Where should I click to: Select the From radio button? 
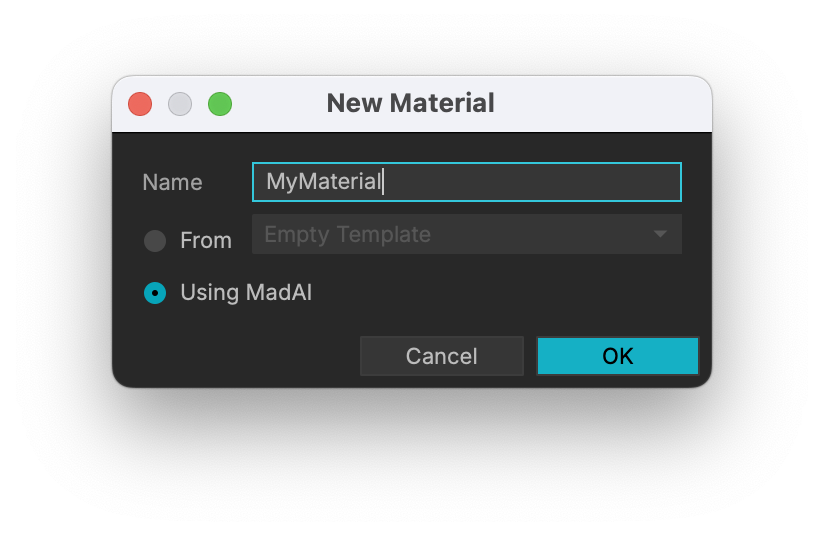155,241
